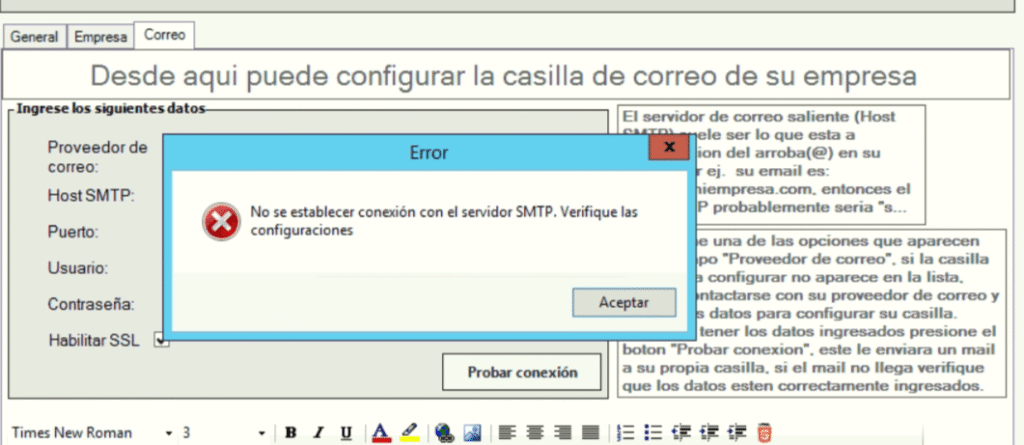Open the Empresa tab
Image resolution: width=1024 pixels, height=445 pixels.
point(101,37)
